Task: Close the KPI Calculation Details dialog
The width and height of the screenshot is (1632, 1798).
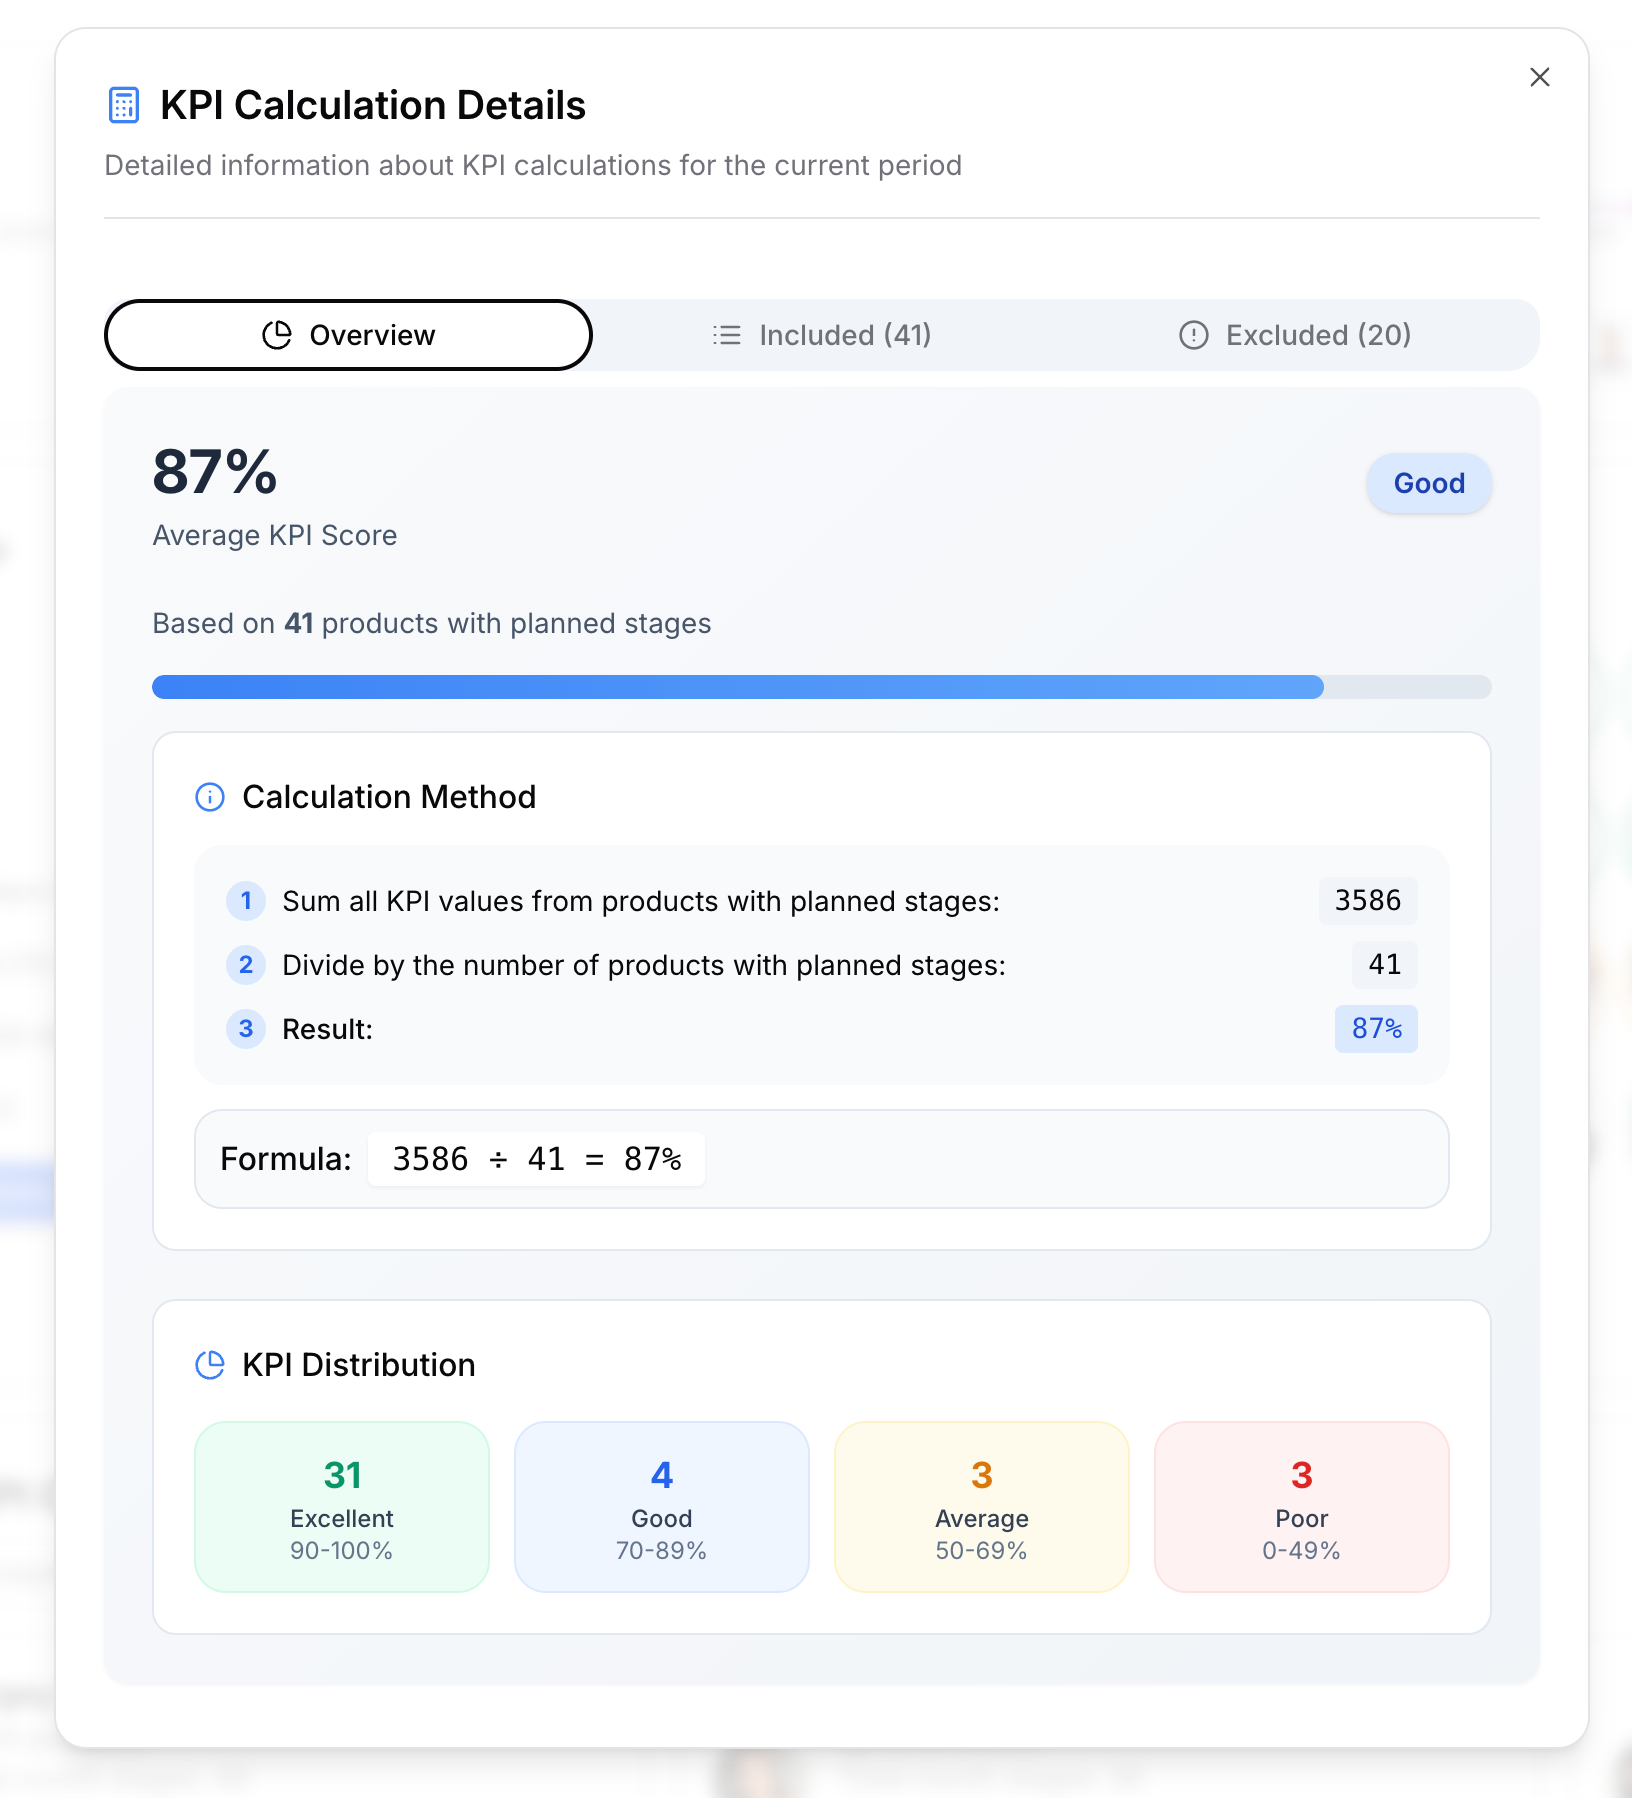Action: click(x=1539, y=77)
